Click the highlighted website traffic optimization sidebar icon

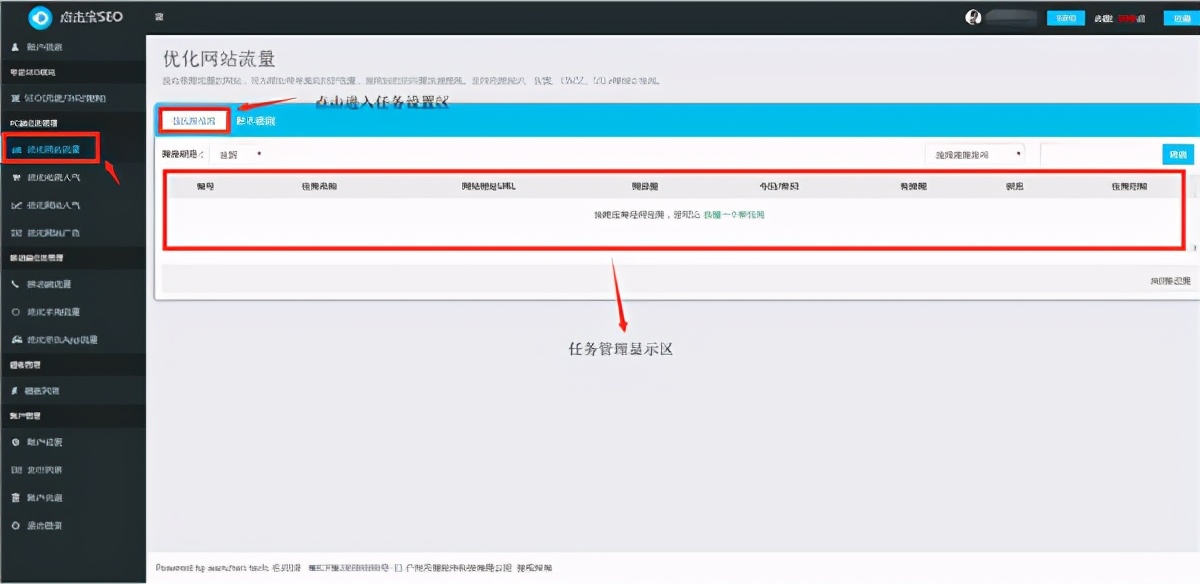pyautogui.click(x=16, y=148)
